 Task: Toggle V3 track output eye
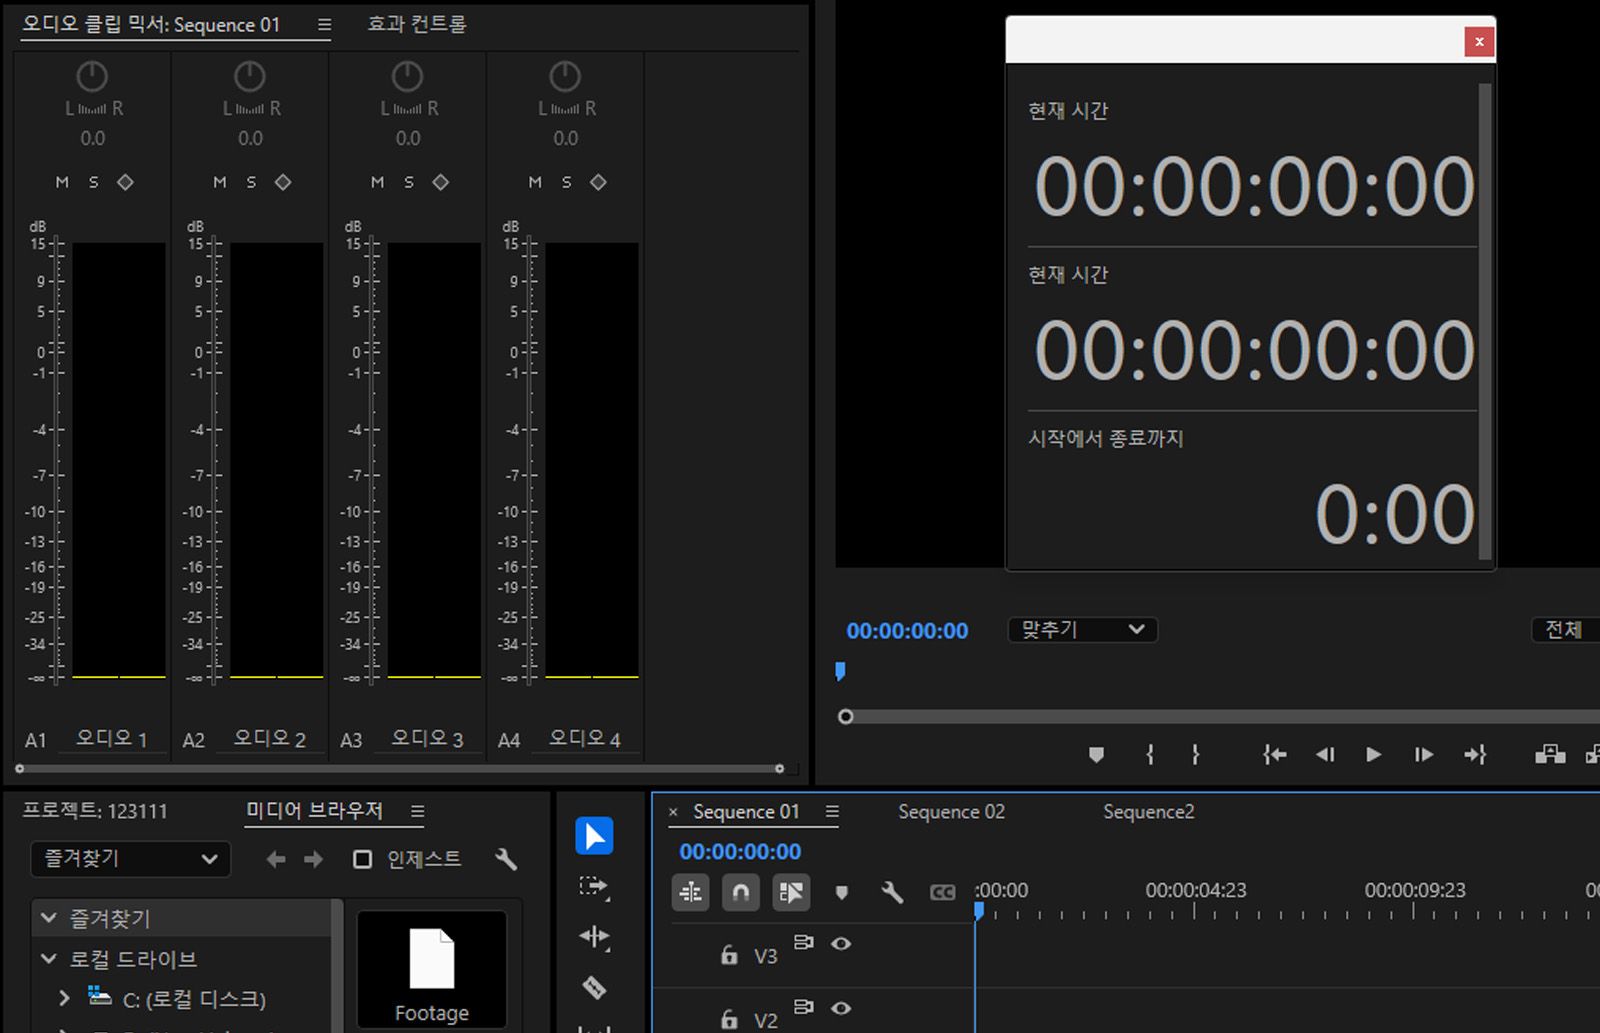[x=841, y=943]
